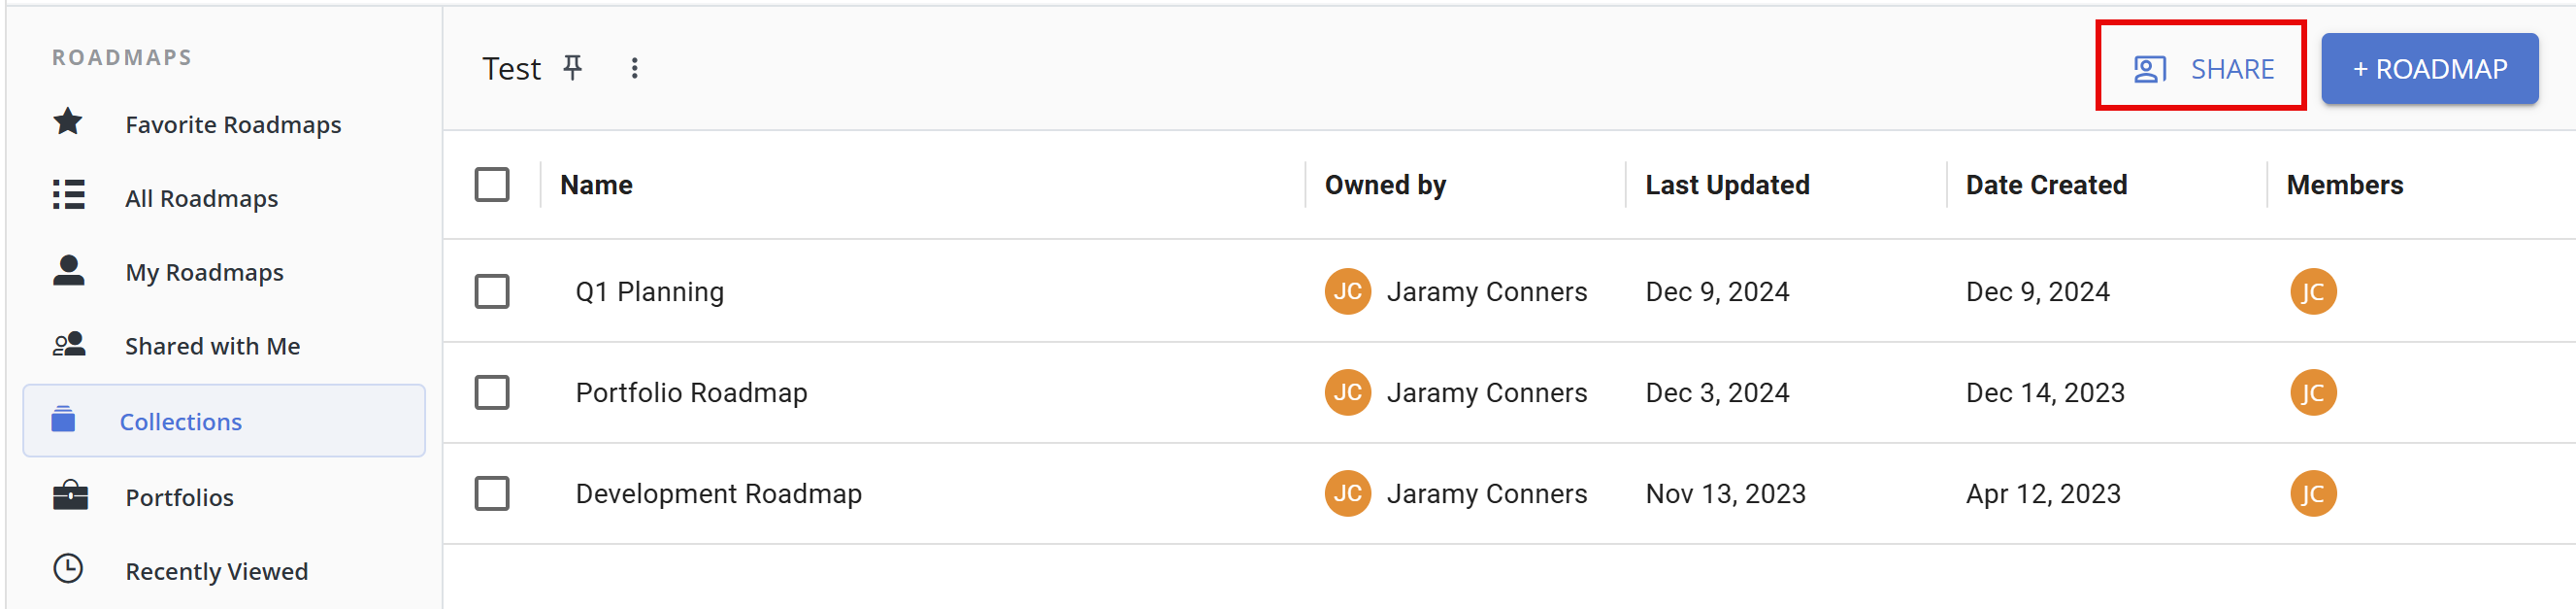2576x609 pixels.
Task: Click the All Roadmaps list icon
Action: (68, 196)
